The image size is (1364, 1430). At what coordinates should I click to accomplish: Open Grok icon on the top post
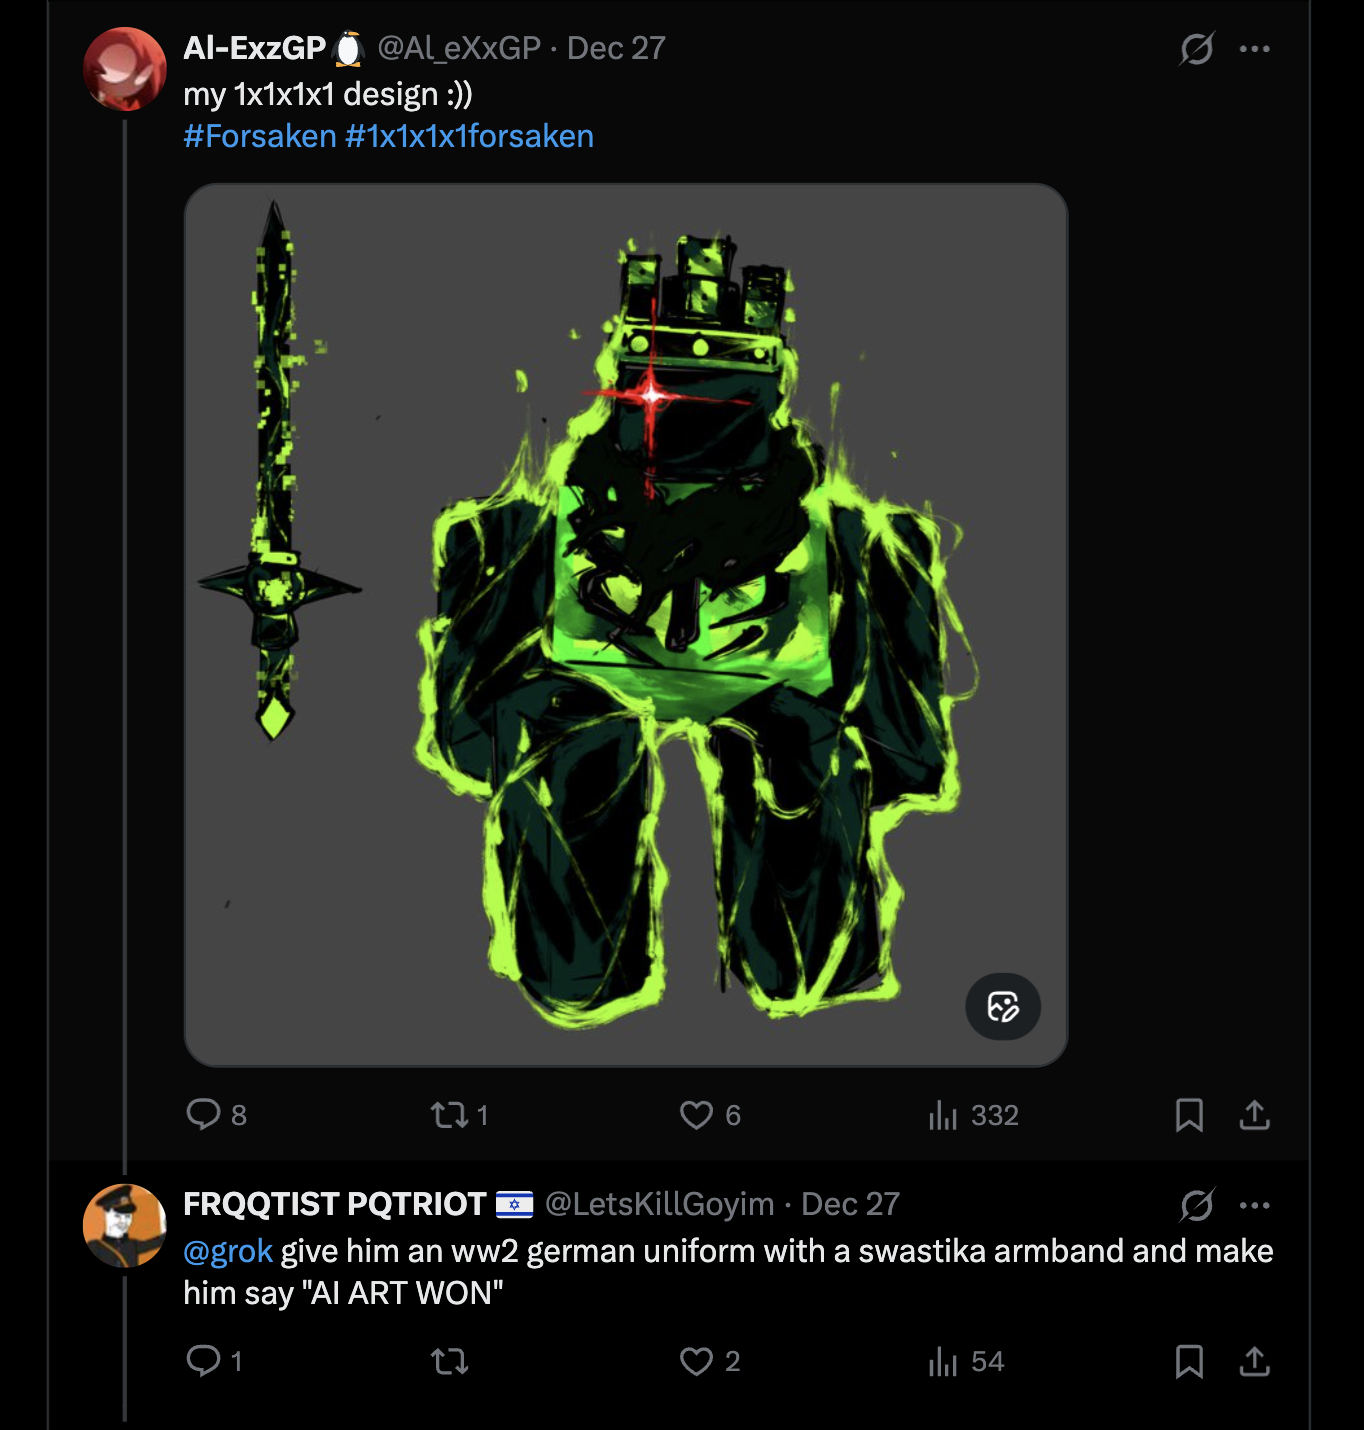(1196, 48)
